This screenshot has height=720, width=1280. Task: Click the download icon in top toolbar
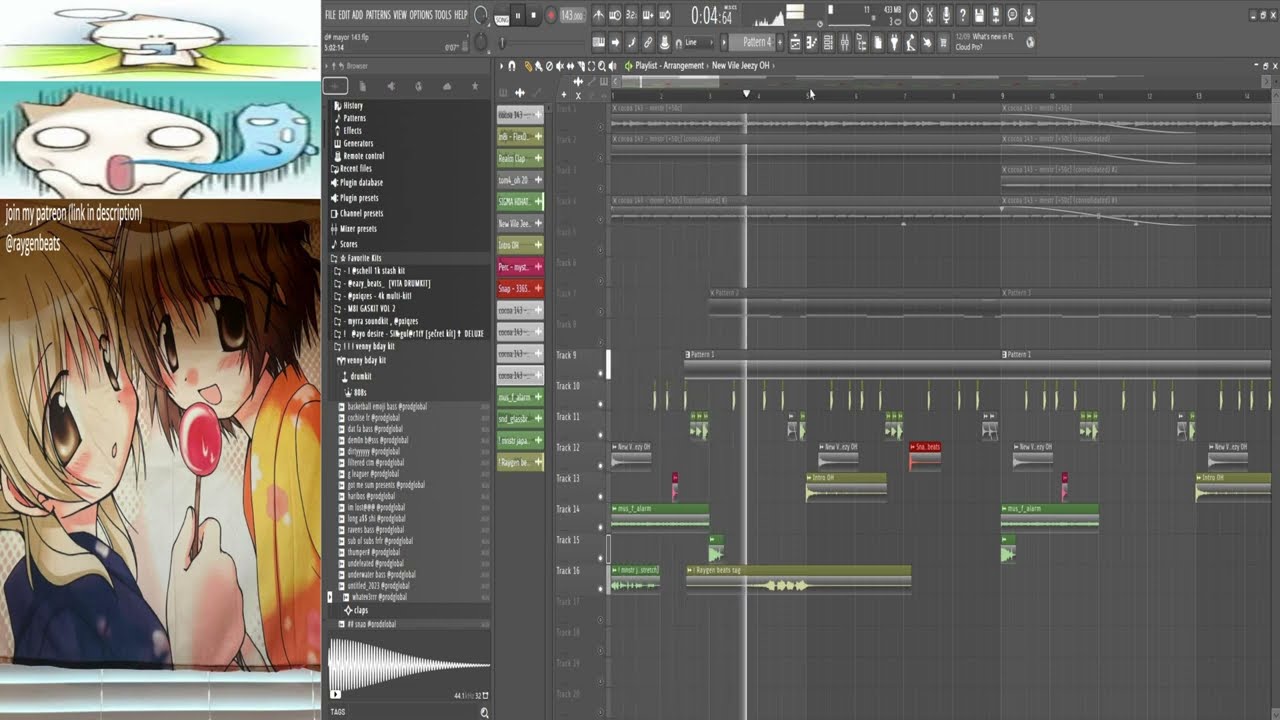(1028, 15)
